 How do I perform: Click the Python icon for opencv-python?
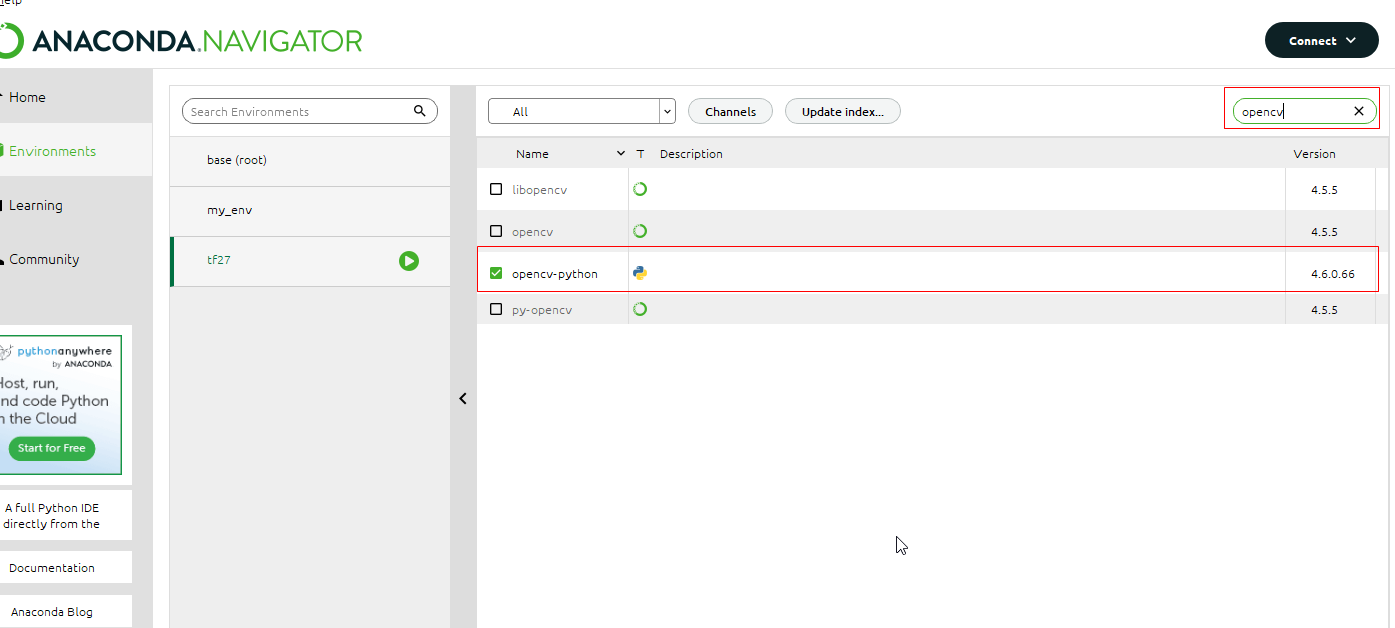pos(640,273)
